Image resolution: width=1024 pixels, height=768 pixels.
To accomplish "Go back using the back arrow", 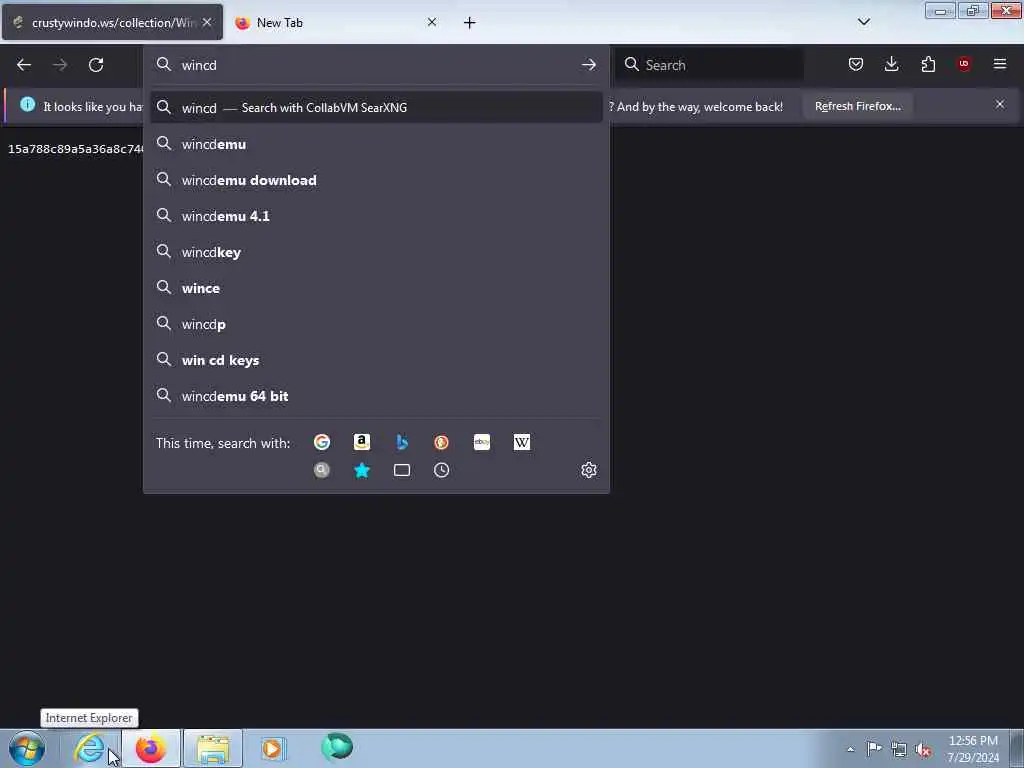I will click(24, 65).
